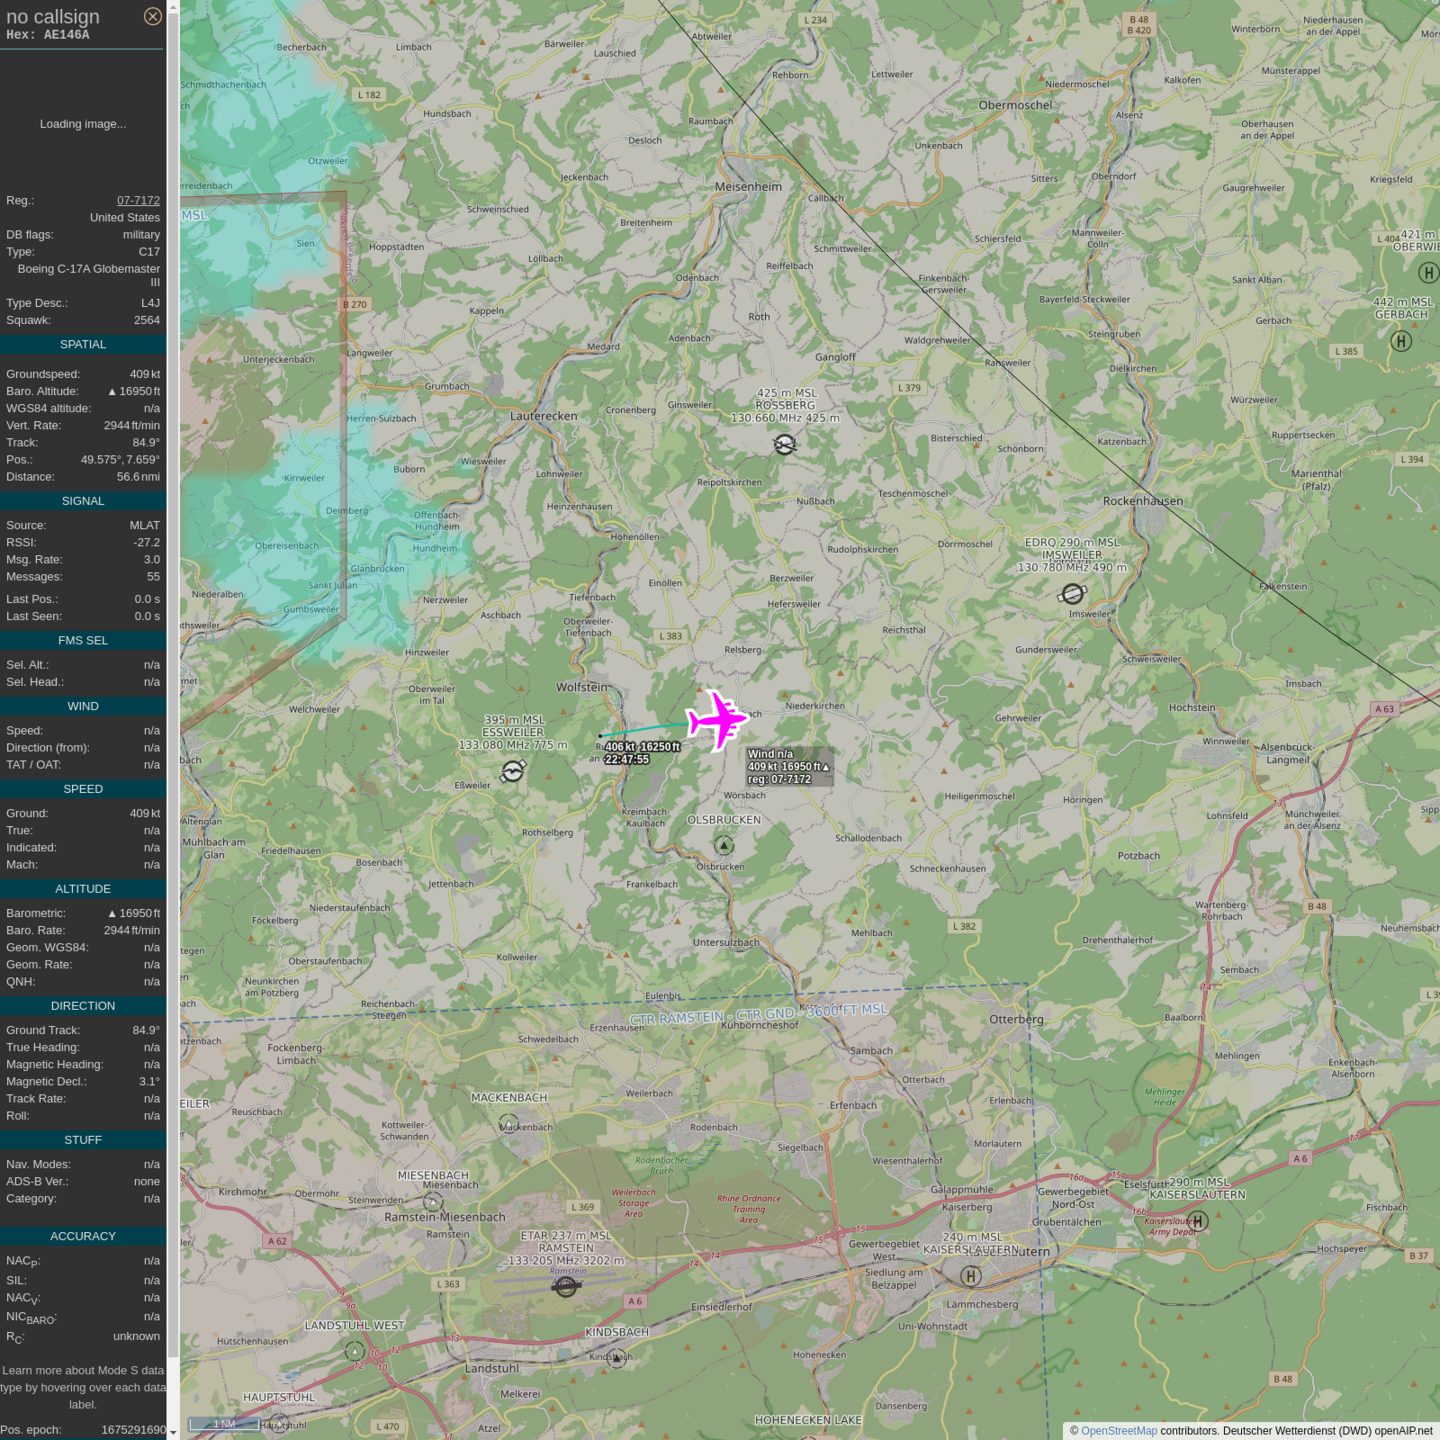Select the Essweiler airfield icon

(x=513, y=771)
